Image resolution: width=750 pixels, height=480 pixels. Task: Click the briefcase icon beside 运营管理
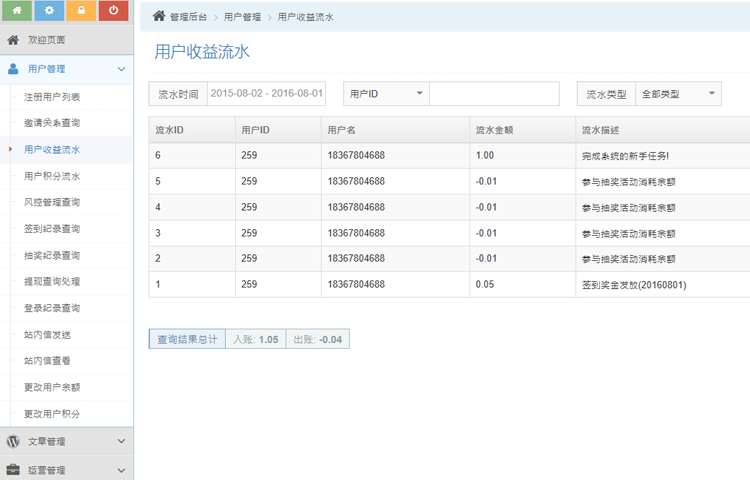13,470
